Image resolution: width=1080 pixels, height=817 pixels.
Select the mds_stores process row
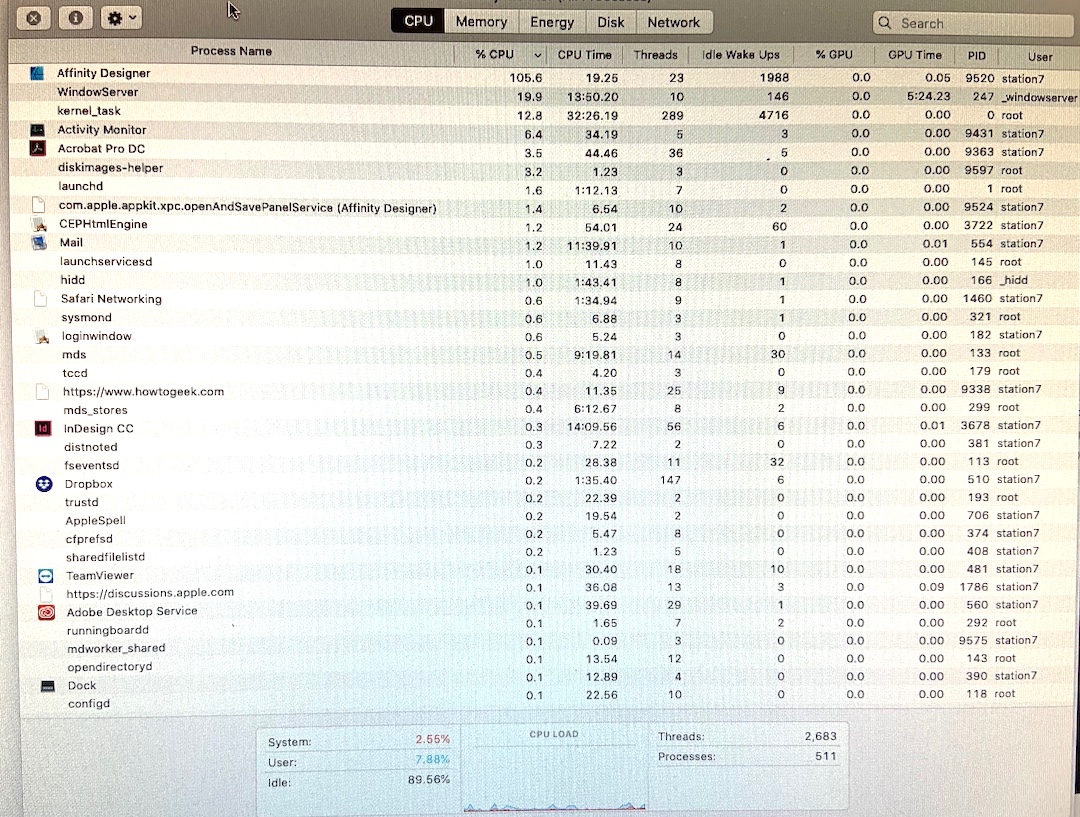[544, 410]
